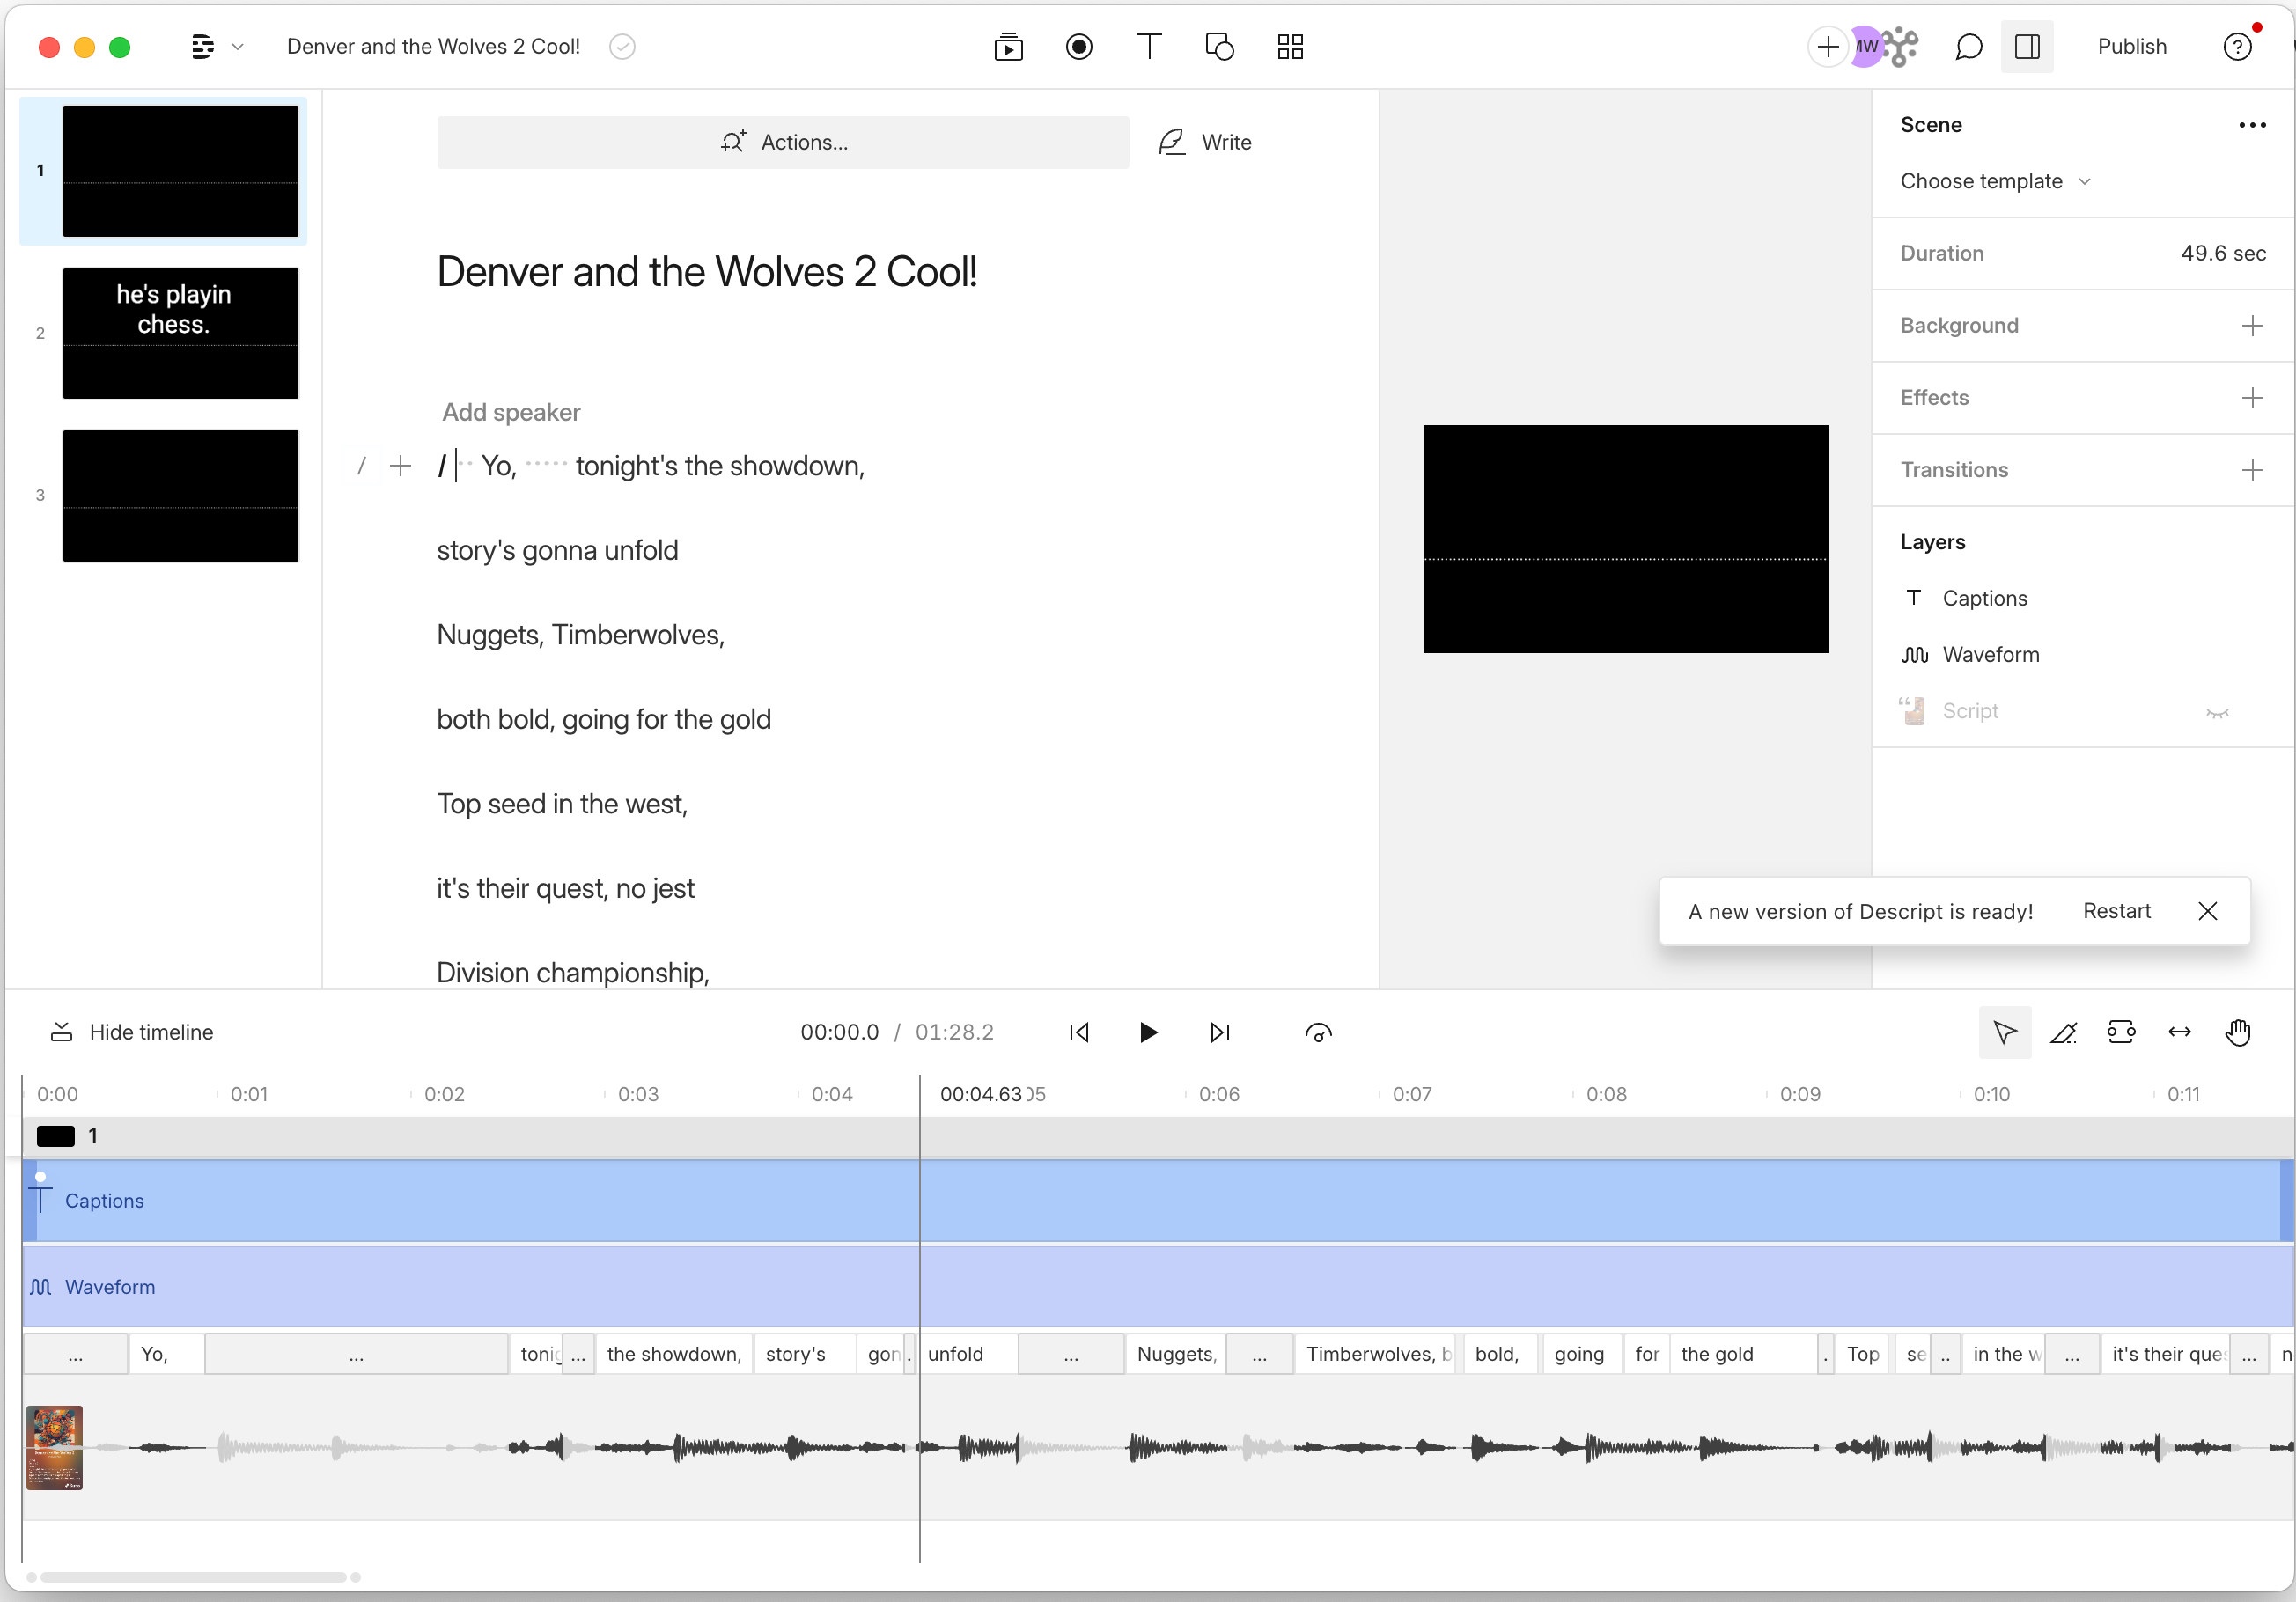Jump to next with skip forward
Image resolution: width=2296 pixels, height=1602 pixels.
1219,1032
